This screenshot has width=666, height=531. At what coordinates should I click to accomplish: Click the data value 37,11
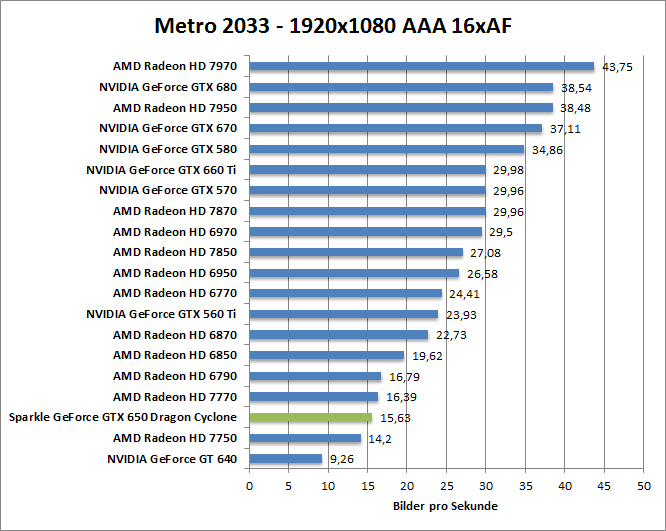[565, 129]
